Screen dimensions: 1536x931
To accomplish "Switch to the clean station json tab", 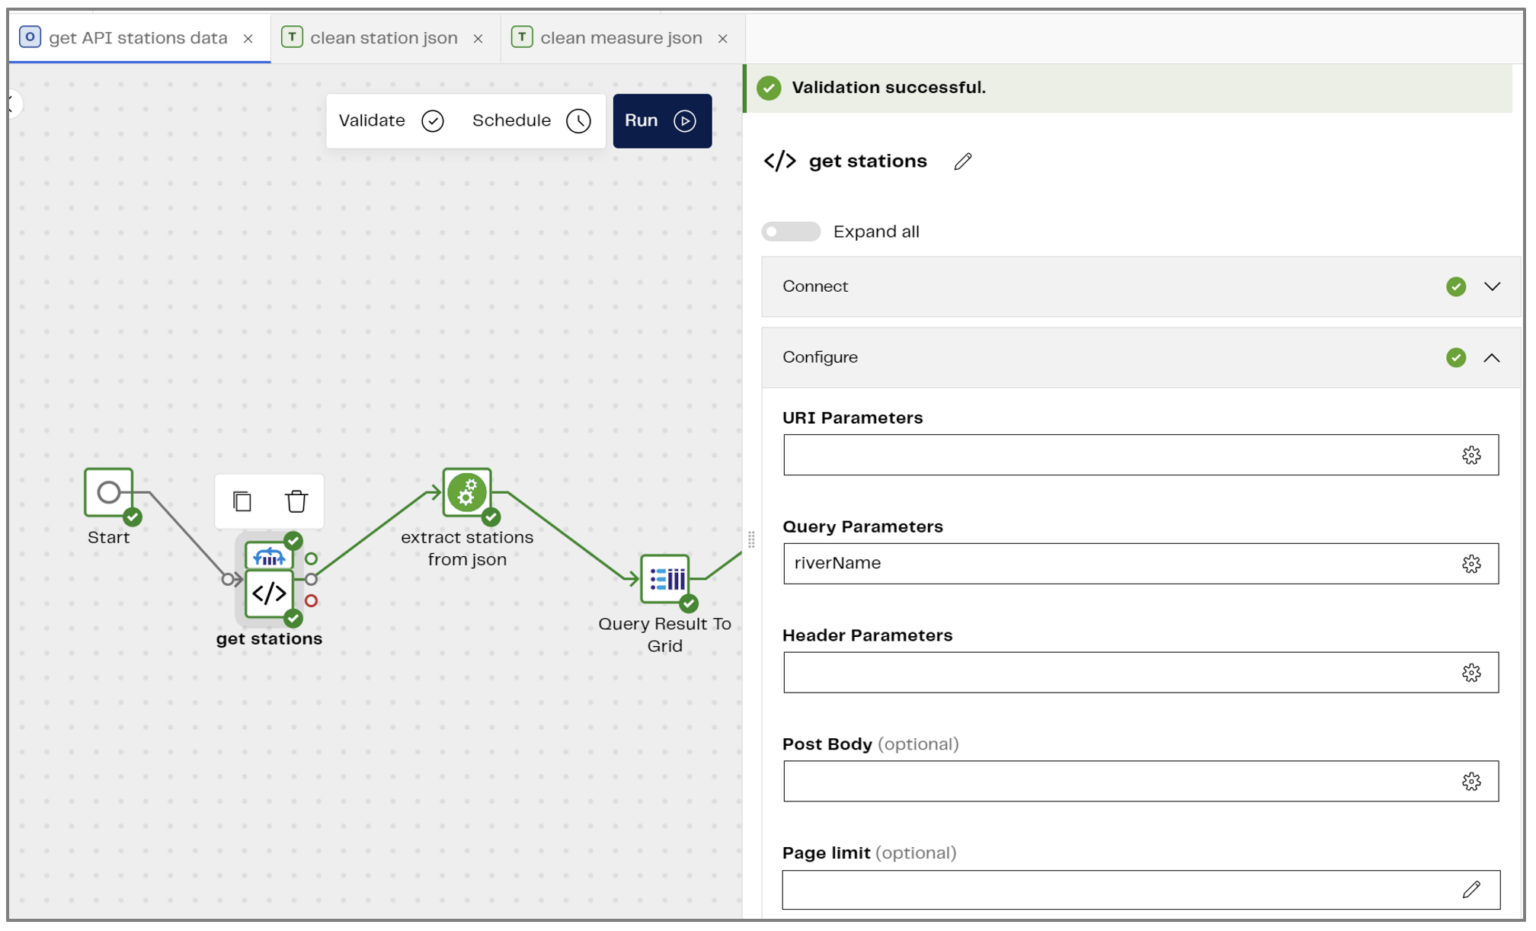I will [x=385, y=36].
